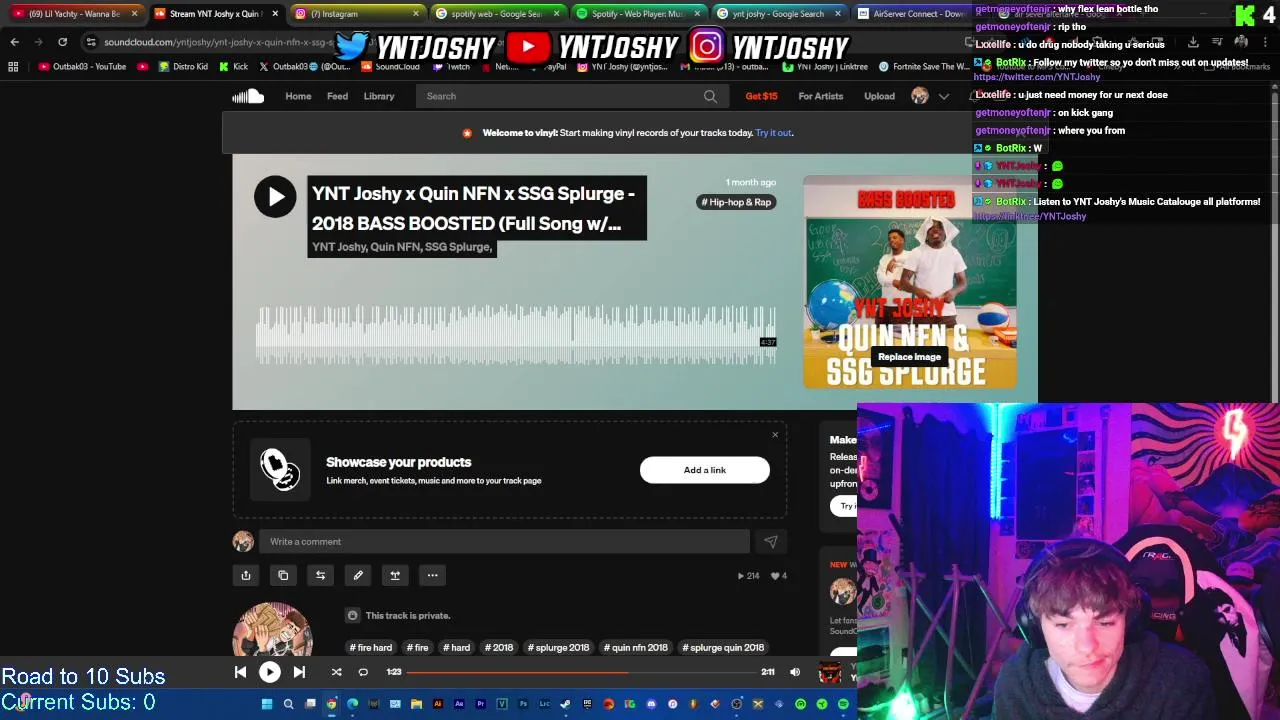Skip to the next track
This screenshot has width=1280, height=720.
[x=299, y=672]
